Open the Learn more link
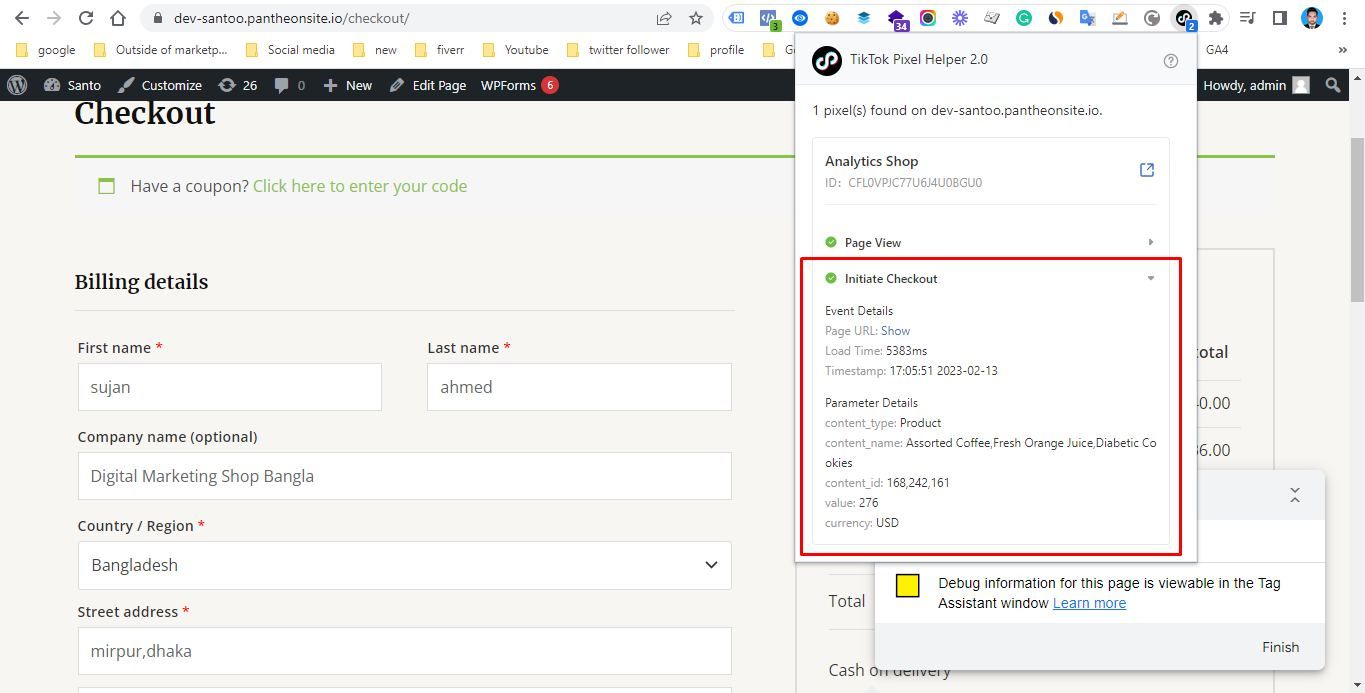 (x=1089, y=603)
